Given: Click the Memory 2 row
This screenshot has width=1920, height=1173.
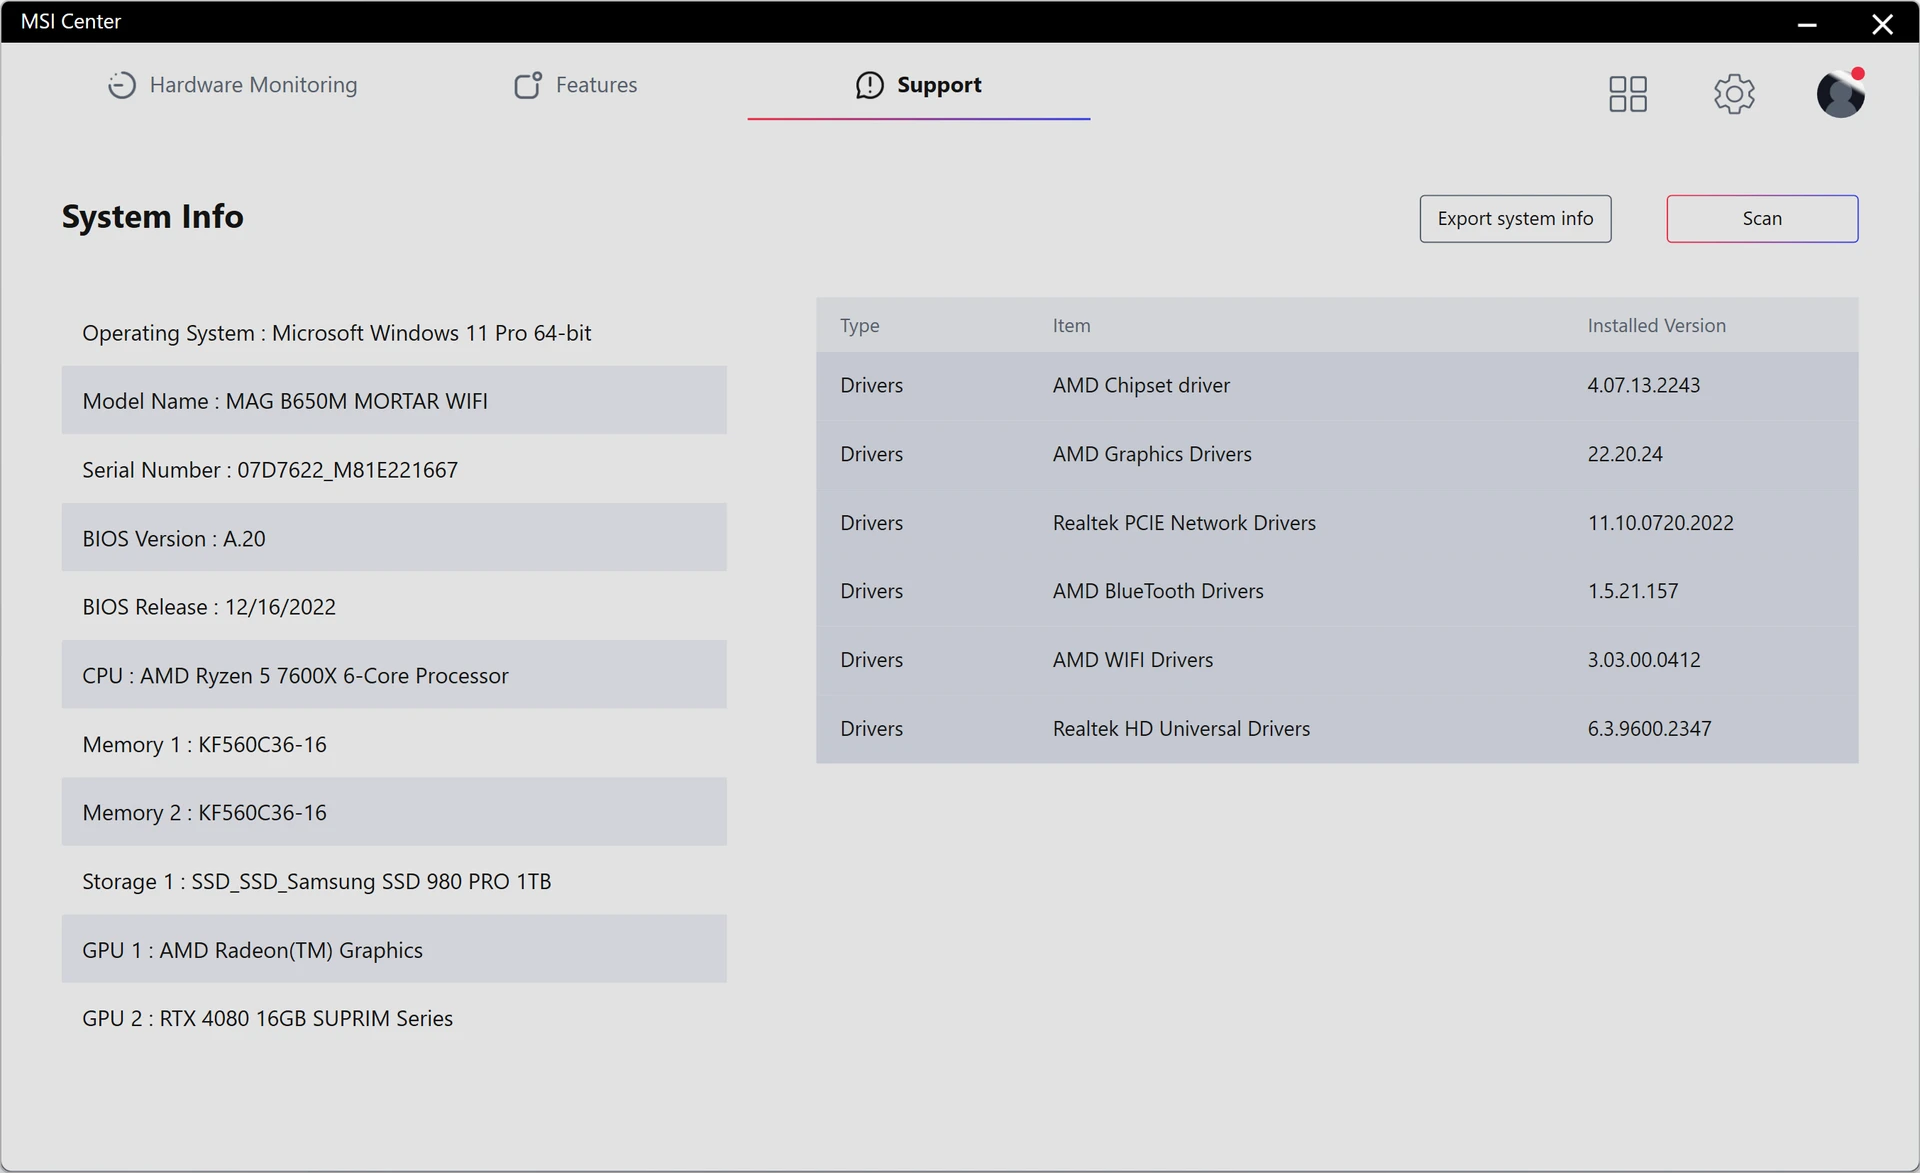Looking at the screenshot, I should click(394, 812).
